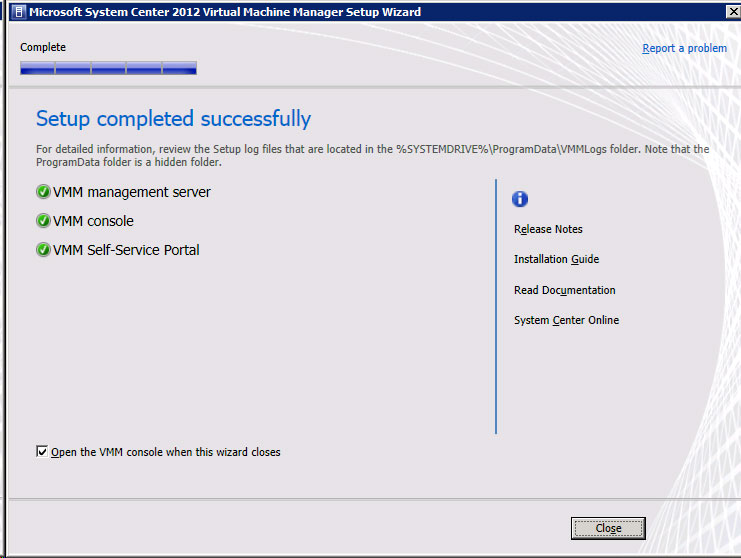Open the Installation Guide link
741x558 pixels.
click(556, 259)
